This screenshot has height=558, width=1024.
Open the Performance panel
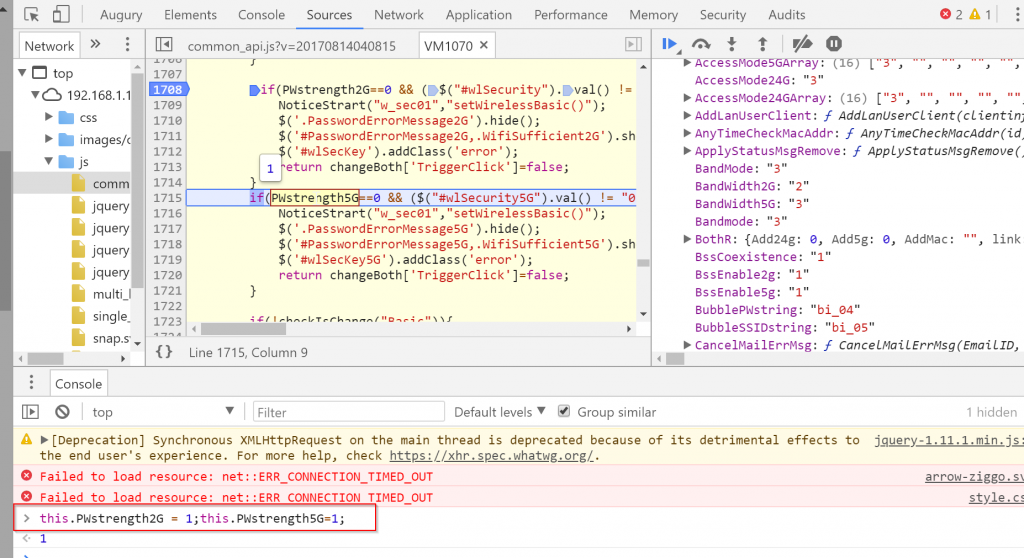[571, 14]
